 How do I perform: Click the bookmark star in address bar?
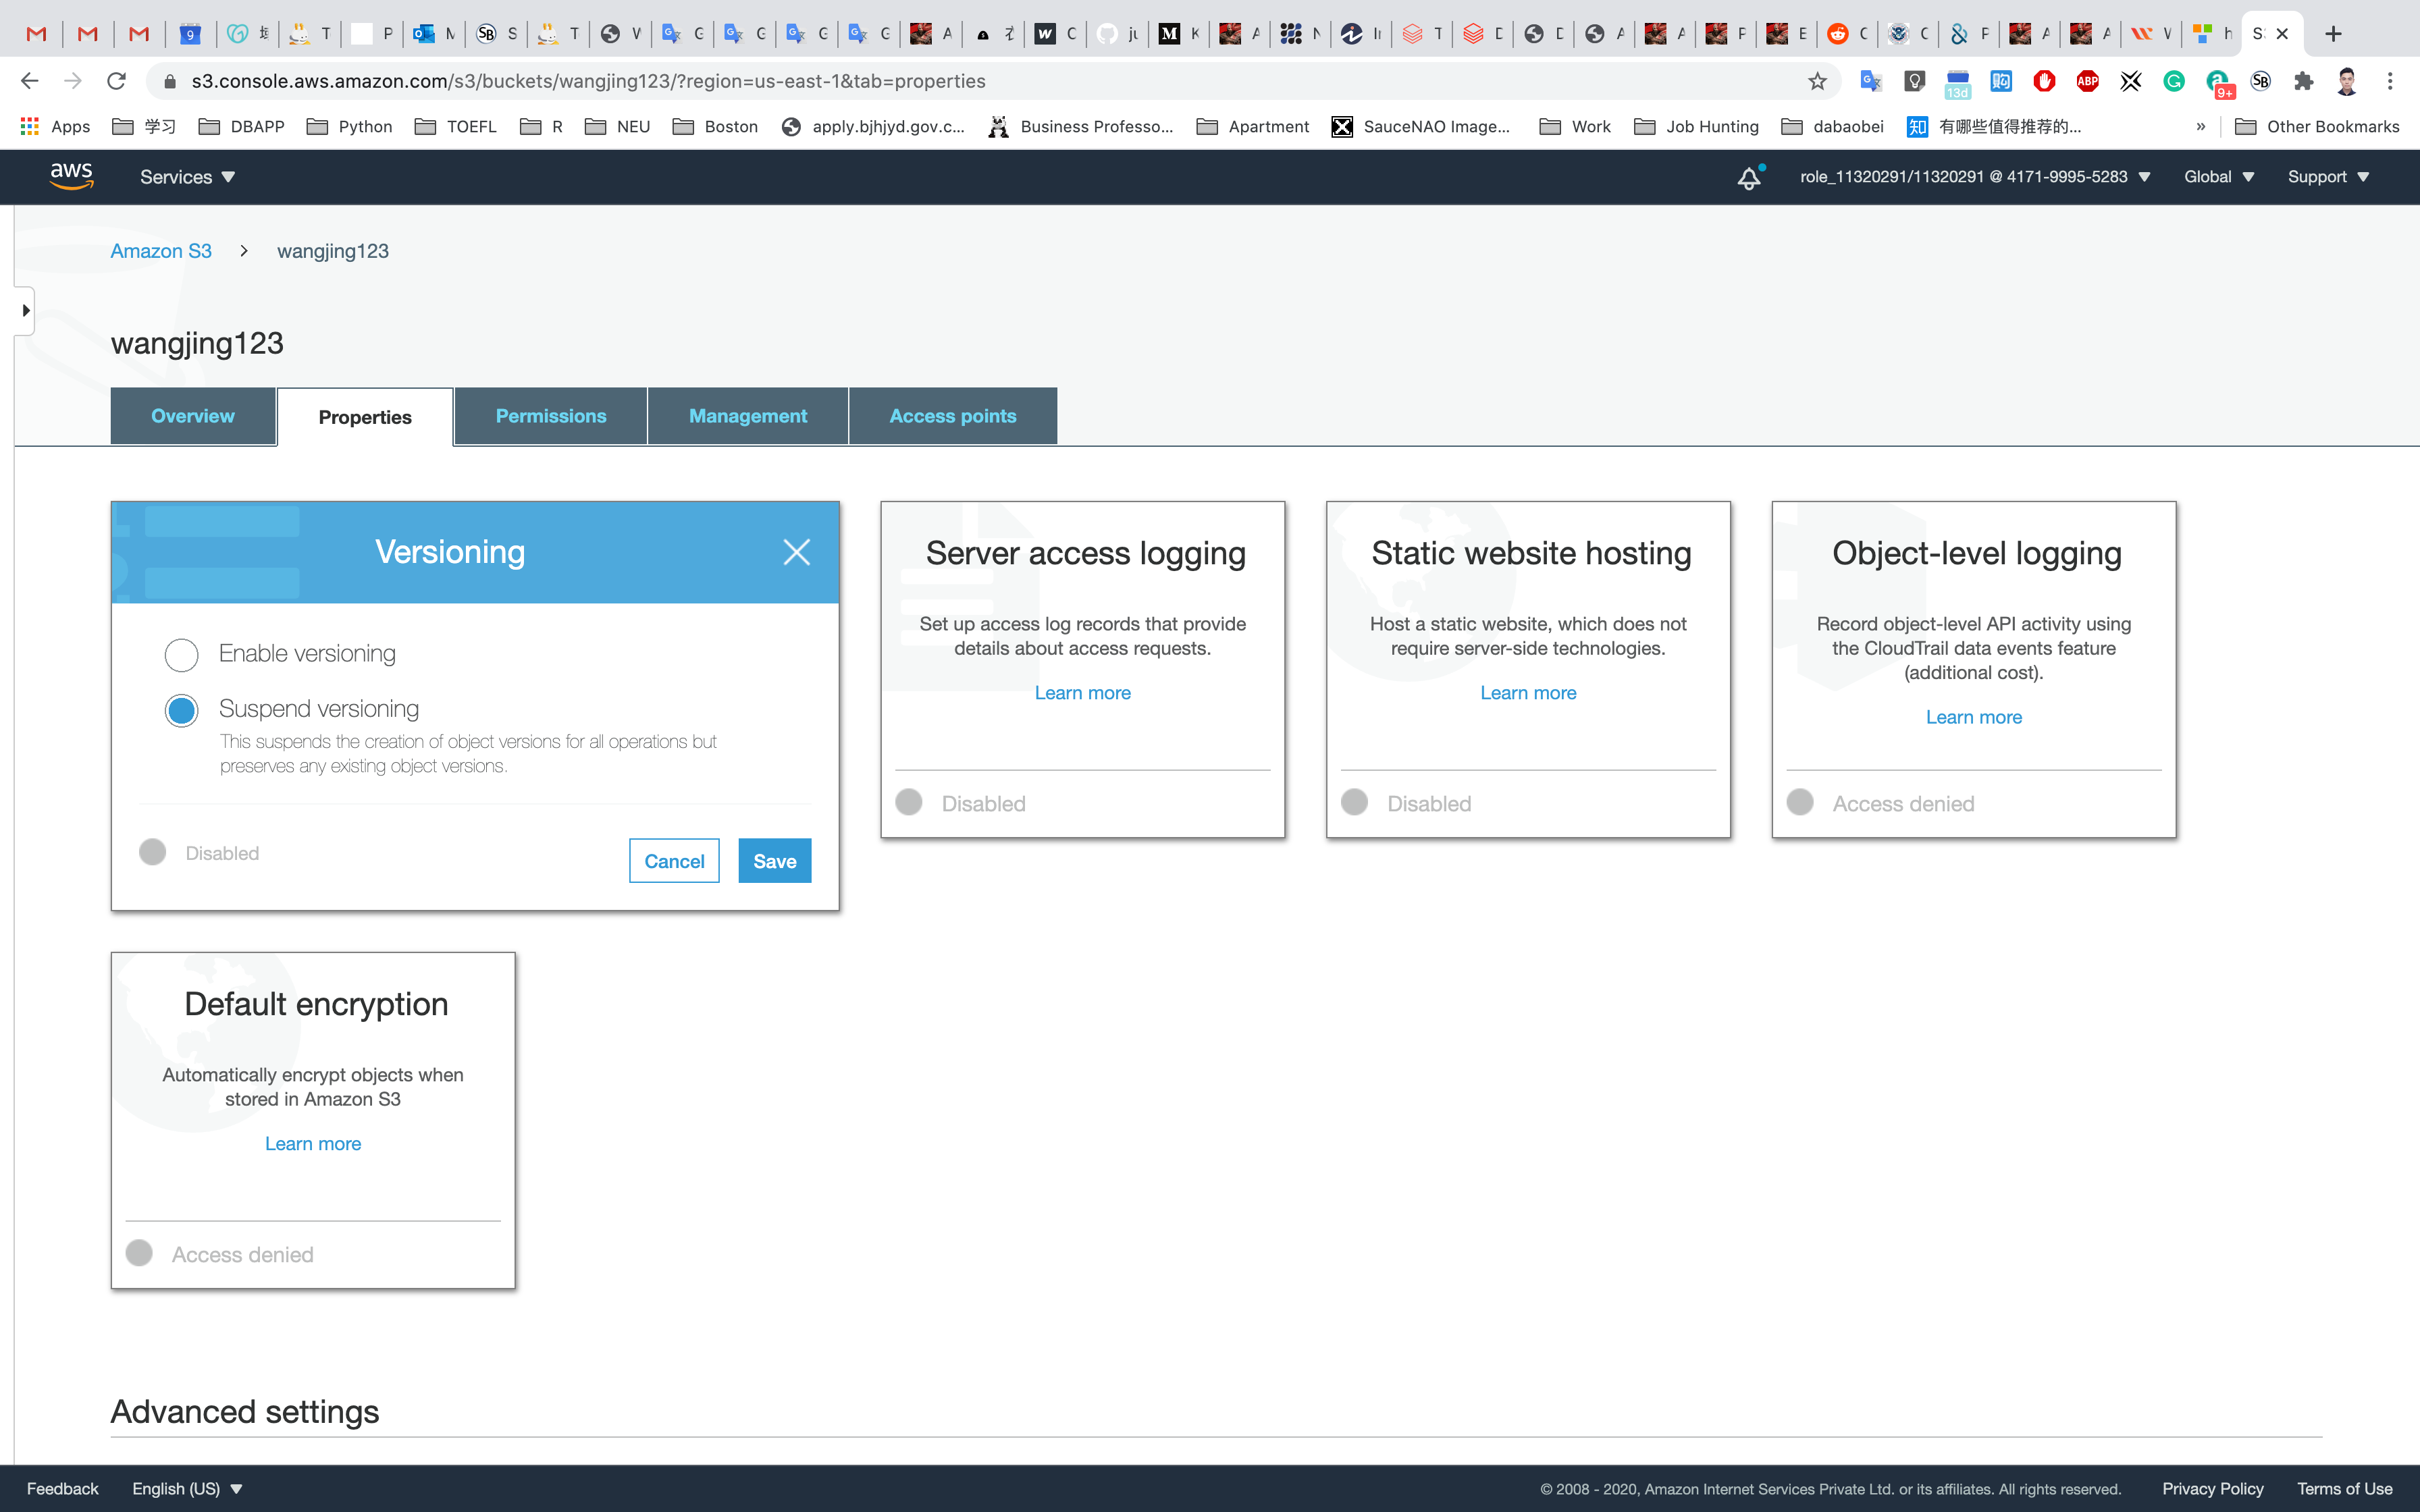point(1817,81)
